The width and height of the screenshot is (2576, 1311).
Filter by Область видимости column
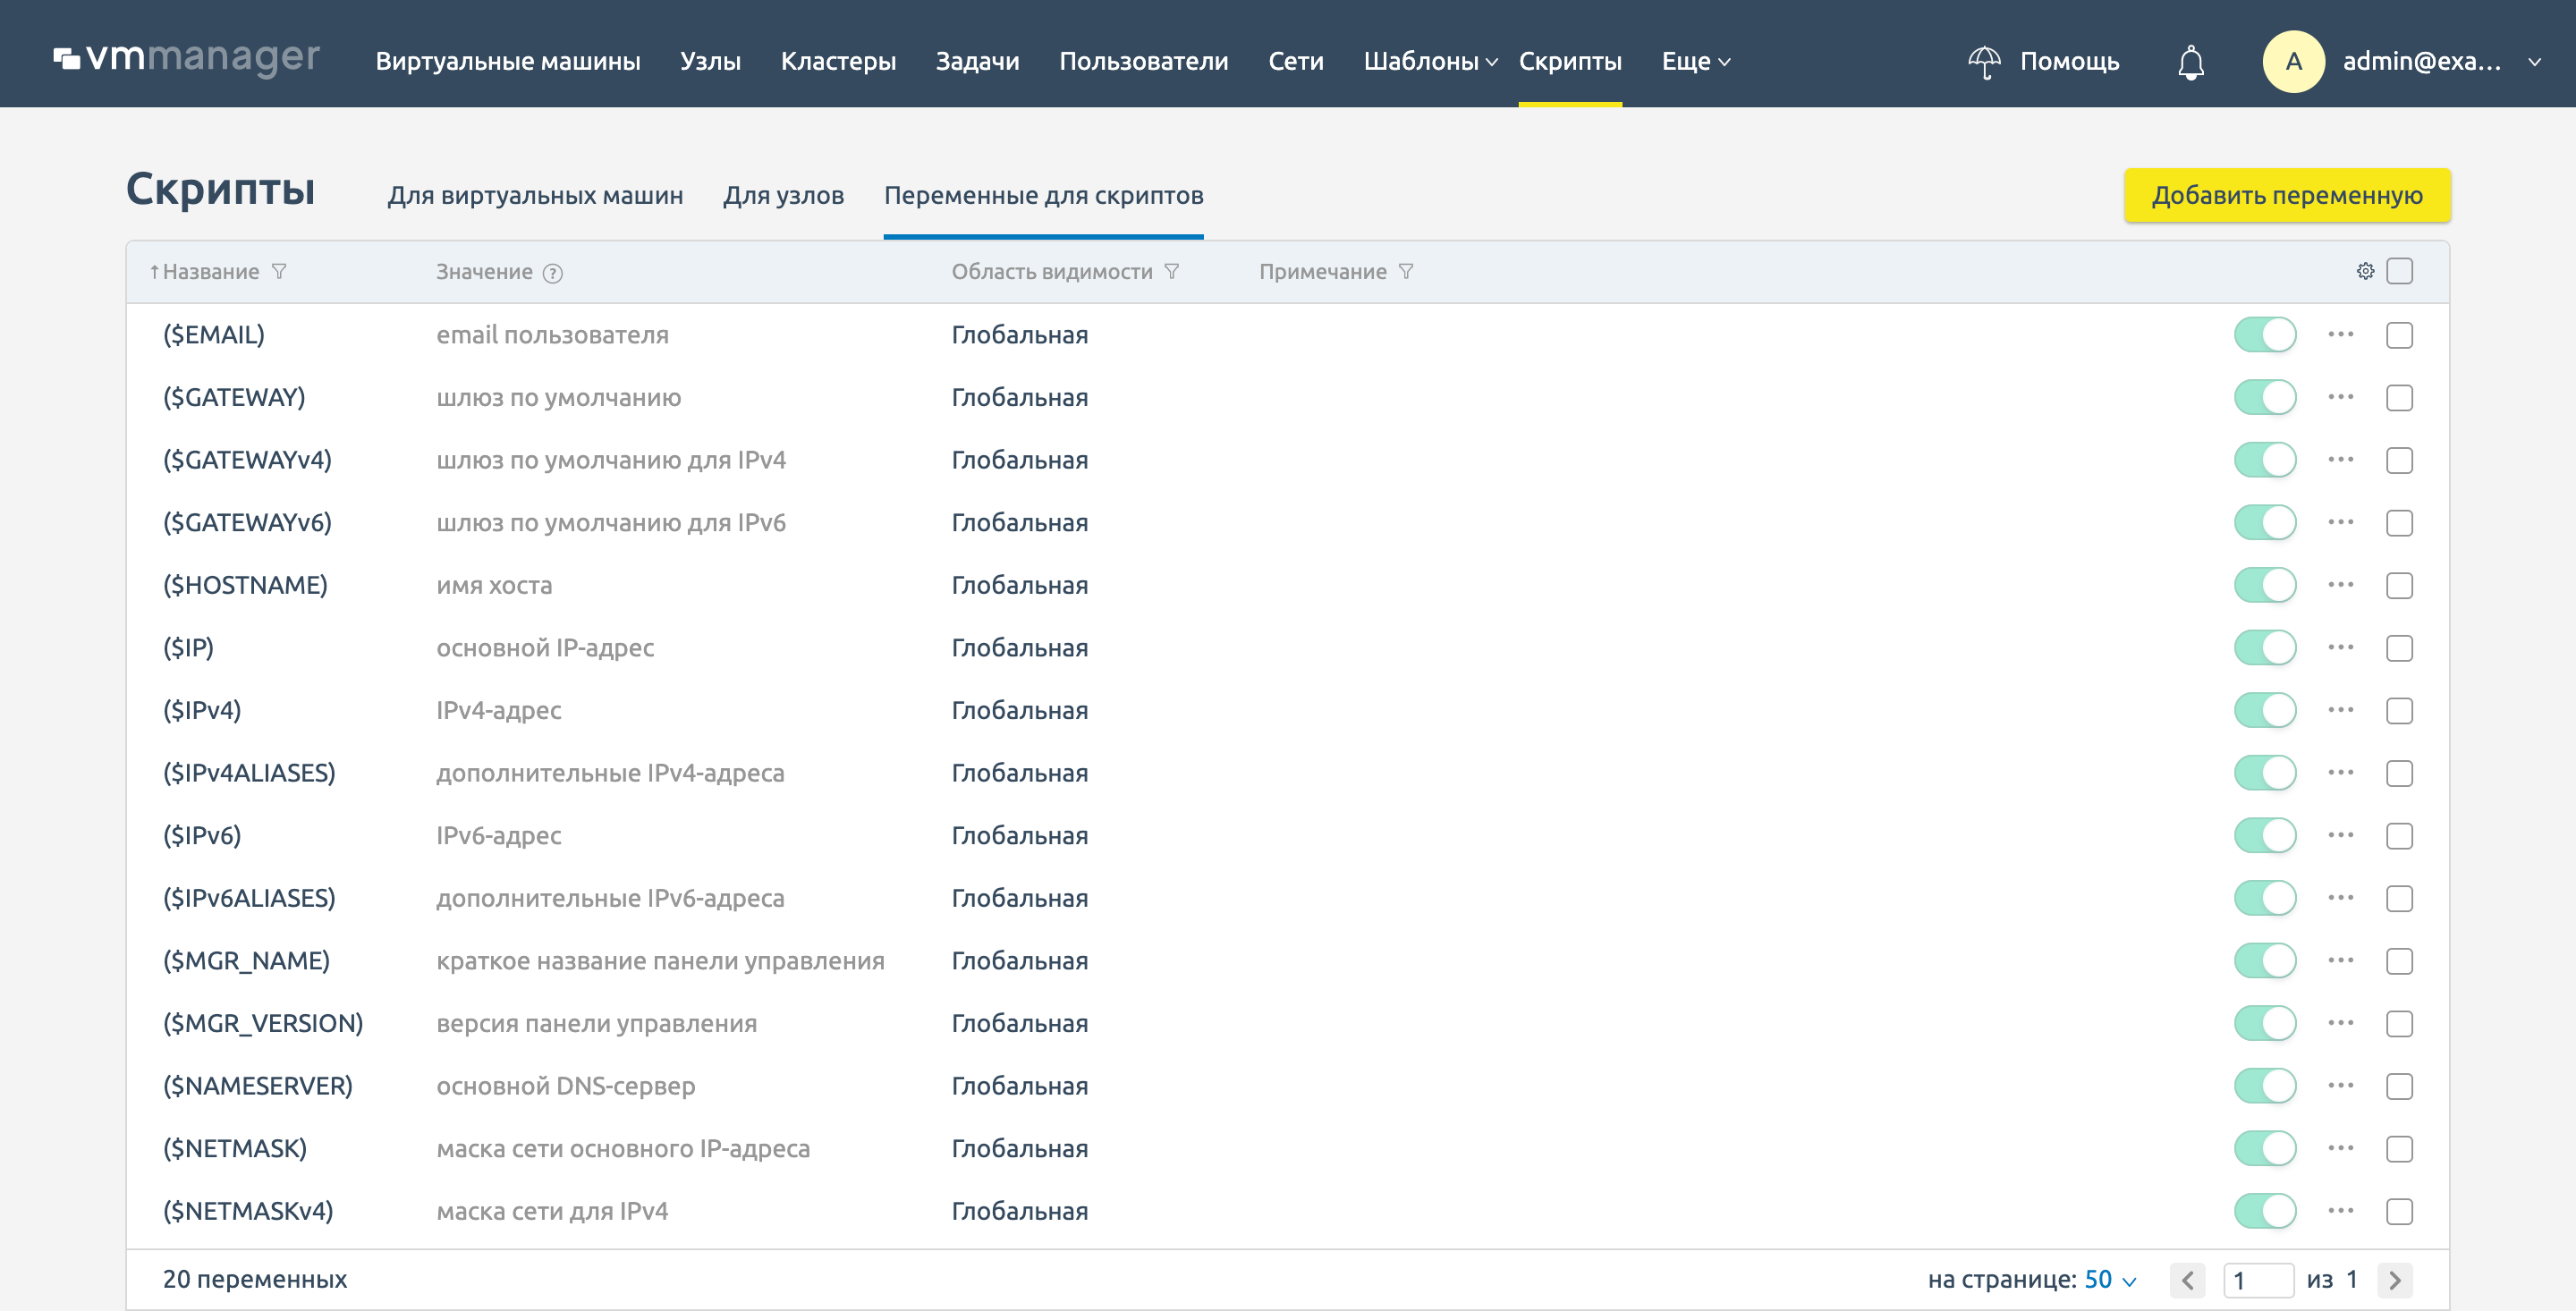click(x=1172, y=272)
